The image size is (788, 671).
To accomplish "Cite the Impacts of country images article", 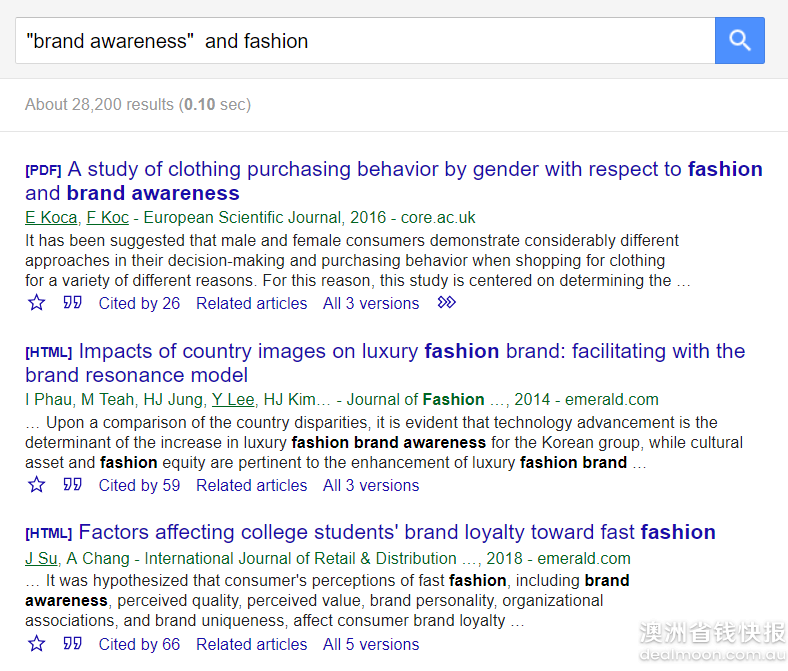I will click(72, 485).
